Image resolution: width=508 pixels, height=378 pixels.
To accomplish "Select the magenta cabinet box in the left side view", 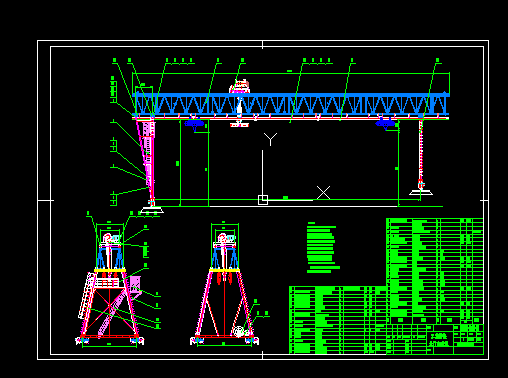I will [x=135, y=284].
